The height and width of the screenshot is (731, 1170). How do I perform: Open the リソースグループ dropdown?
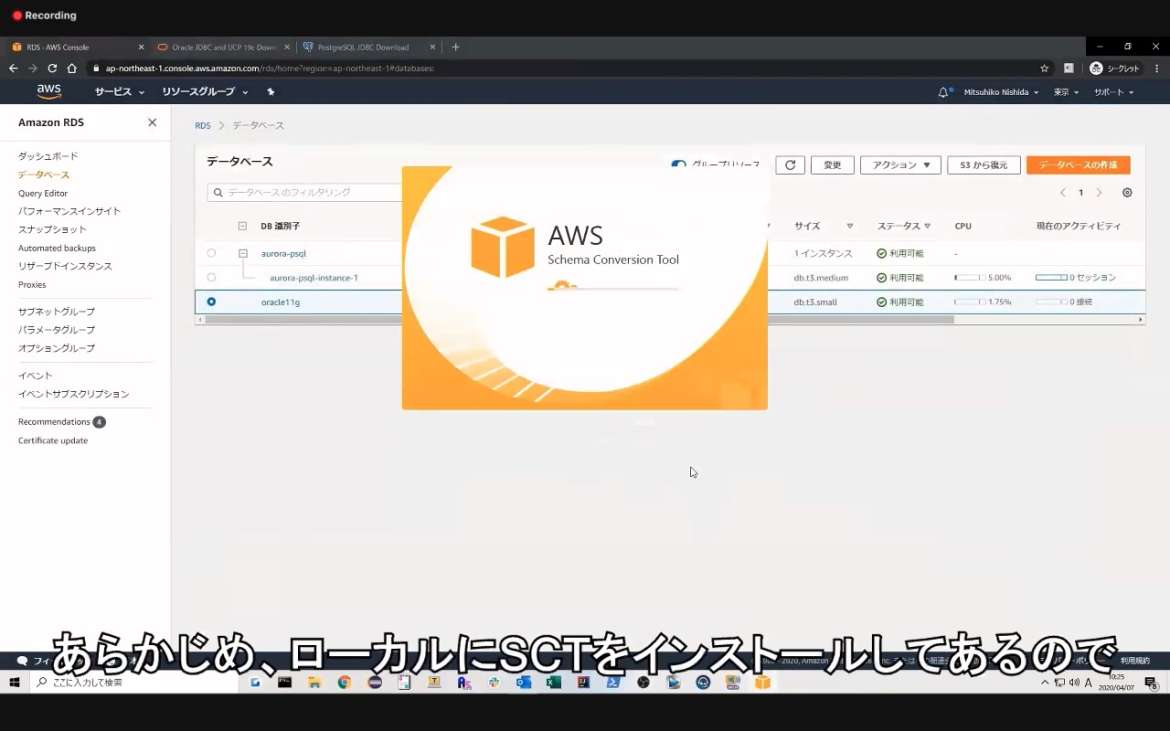click(x=205, y=92)
